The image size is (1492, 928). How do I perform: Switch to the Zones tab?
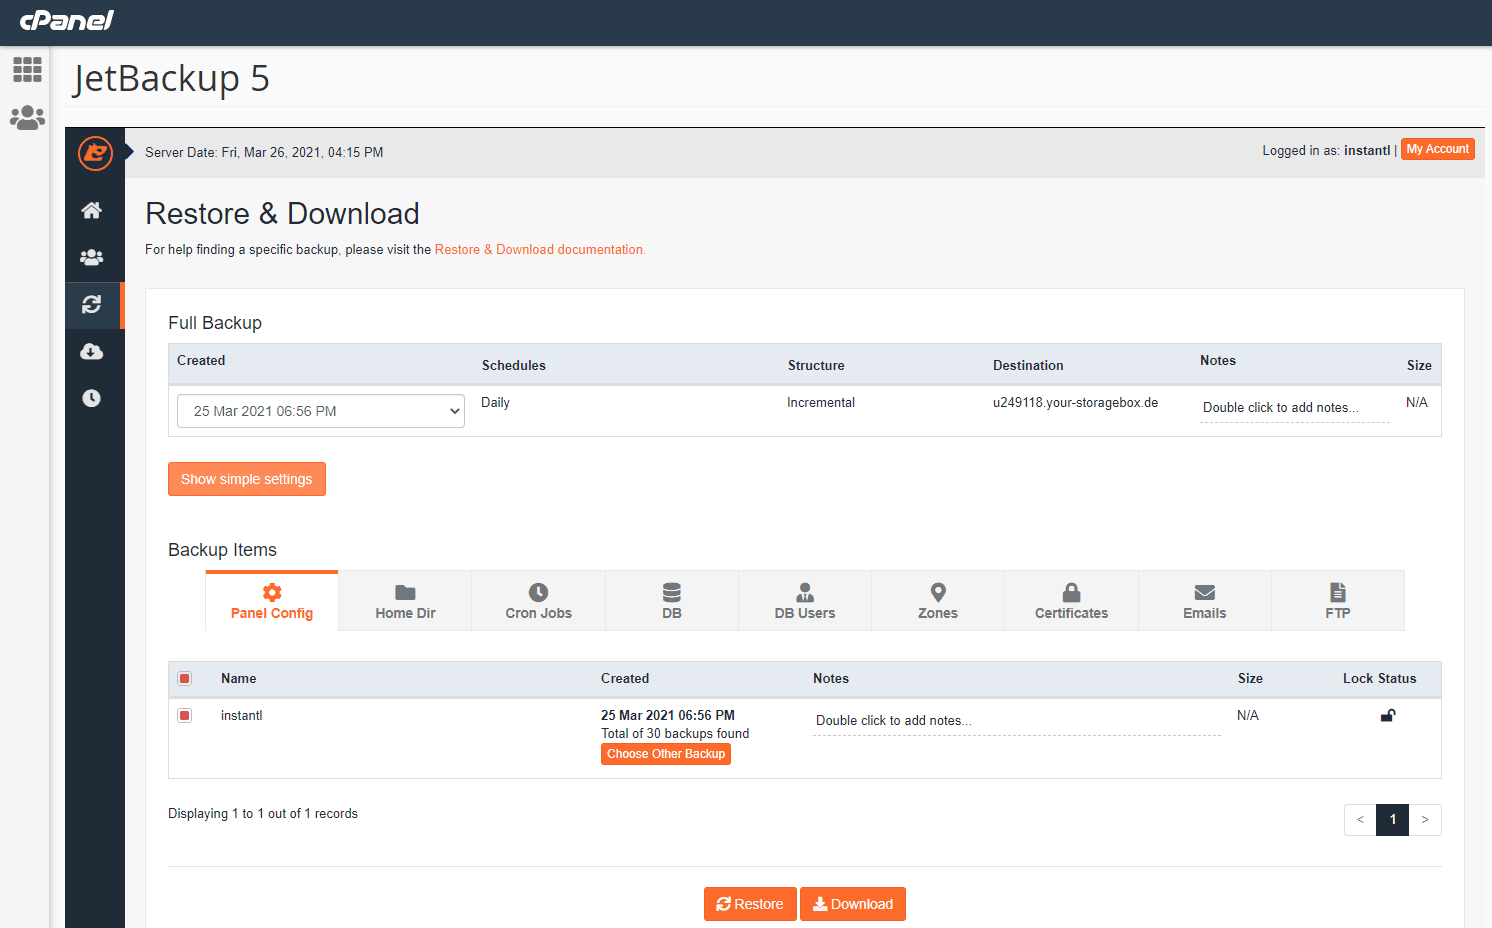pyautogui.click(x=938, y=601)
